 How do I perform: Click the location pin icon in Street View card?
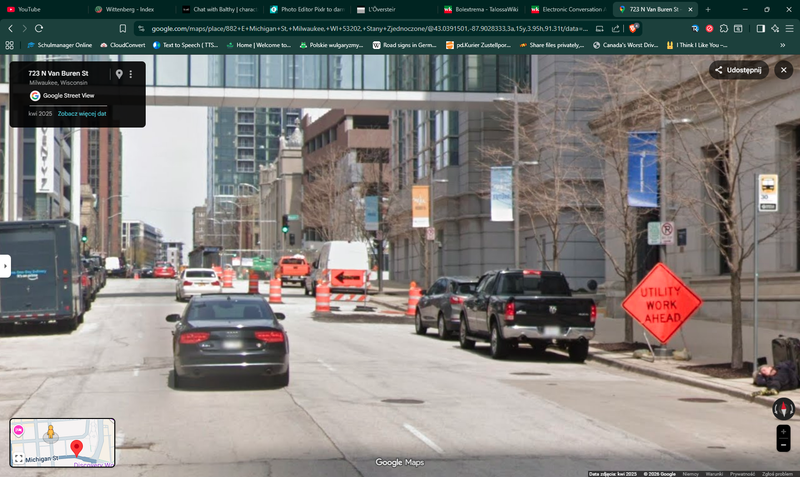[x=119, y=74]
